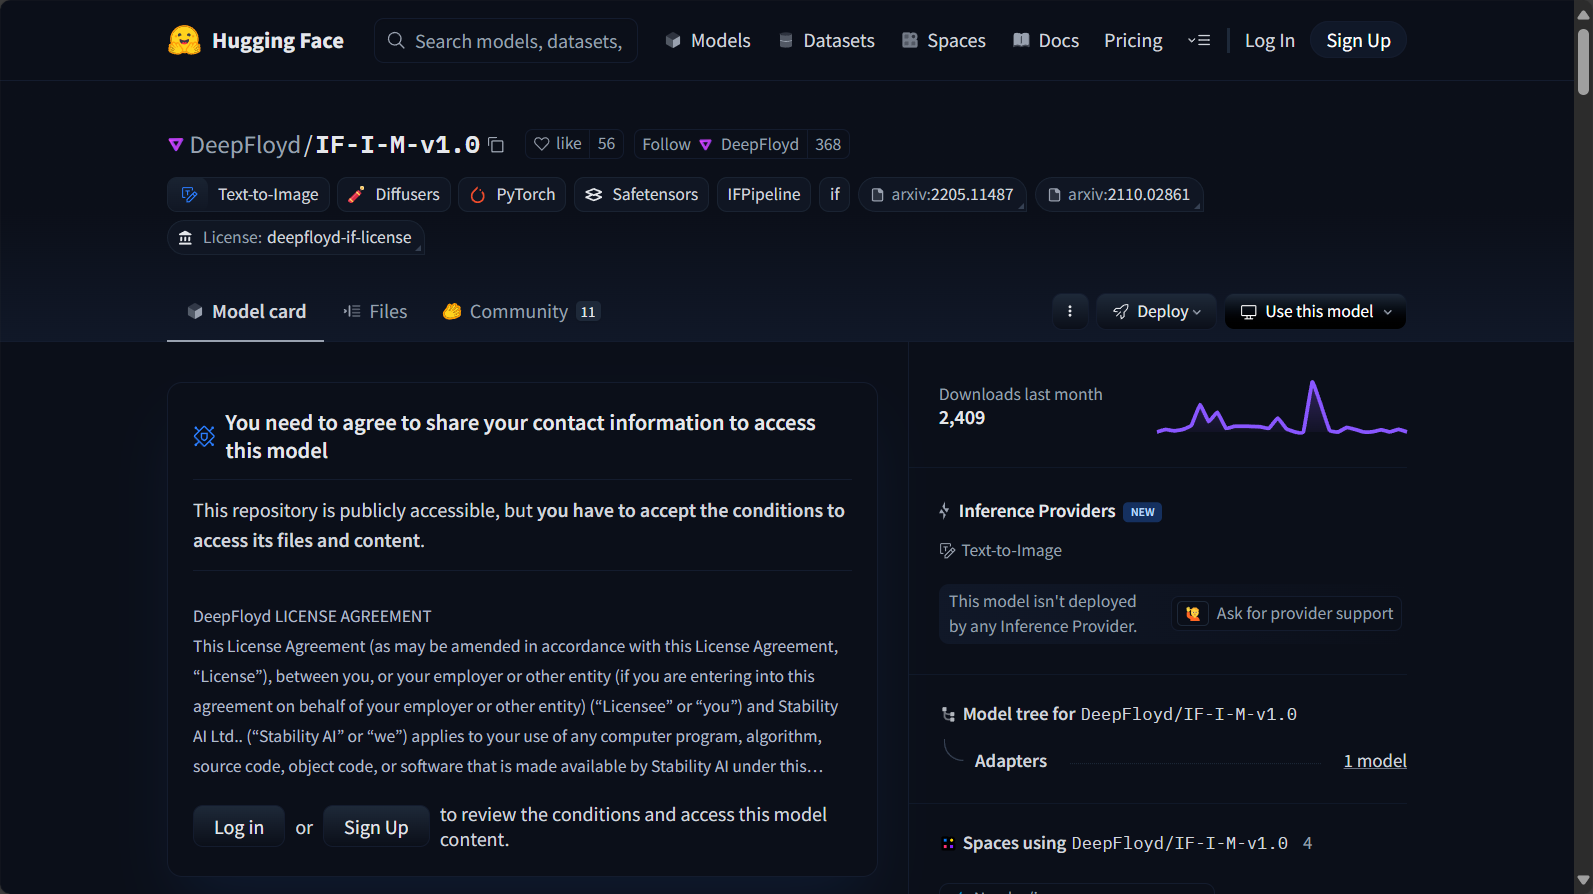Go to Models in the navbar
This screenshot has height=894, width=1593.
[x=708, y=41]
